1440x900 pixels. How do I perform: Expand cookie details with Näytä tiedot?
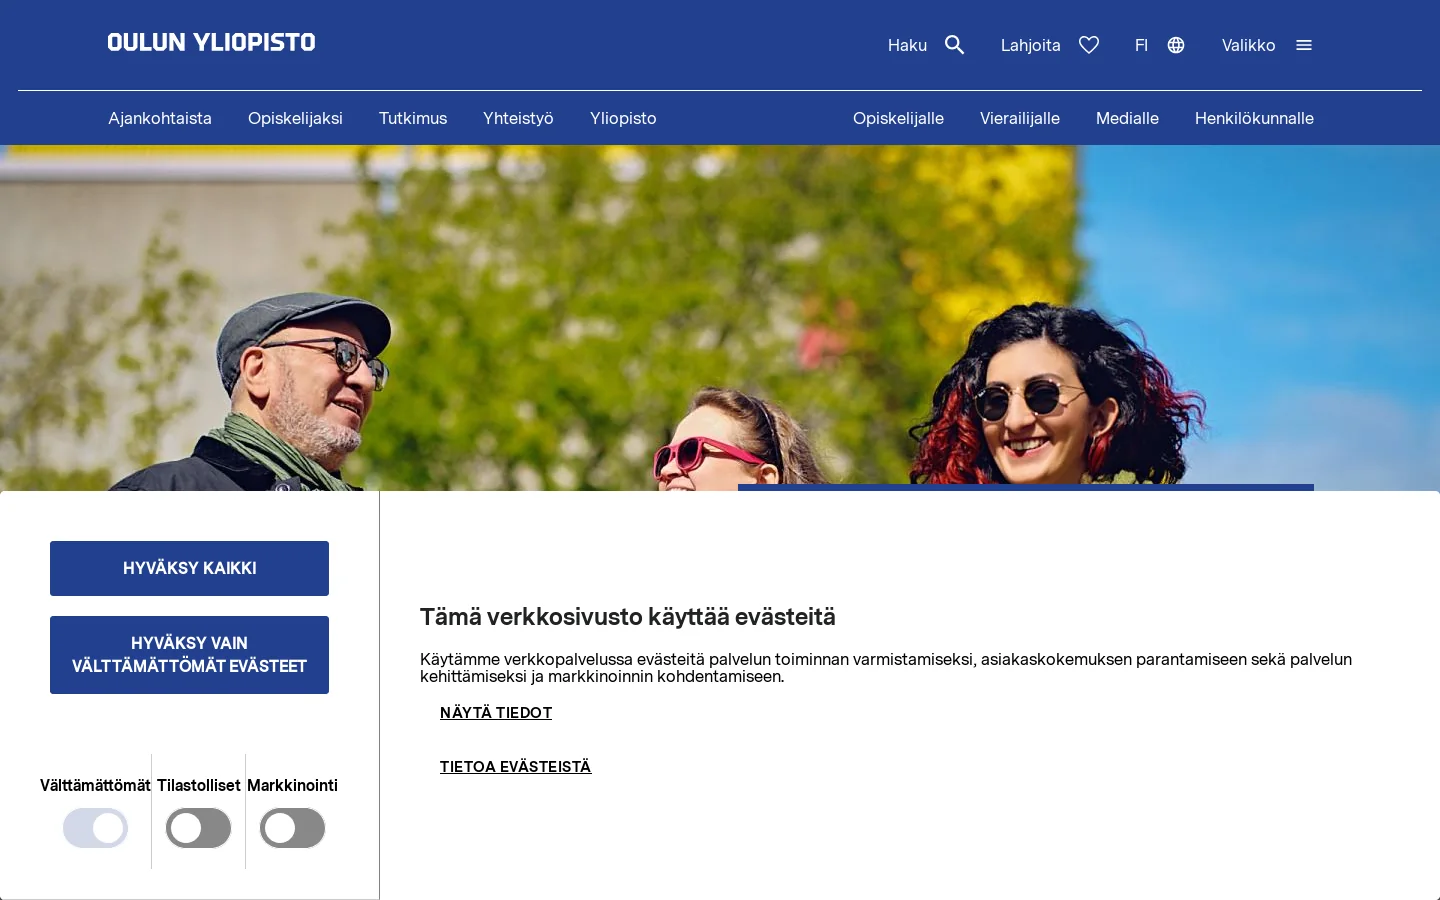click(496, 713)
